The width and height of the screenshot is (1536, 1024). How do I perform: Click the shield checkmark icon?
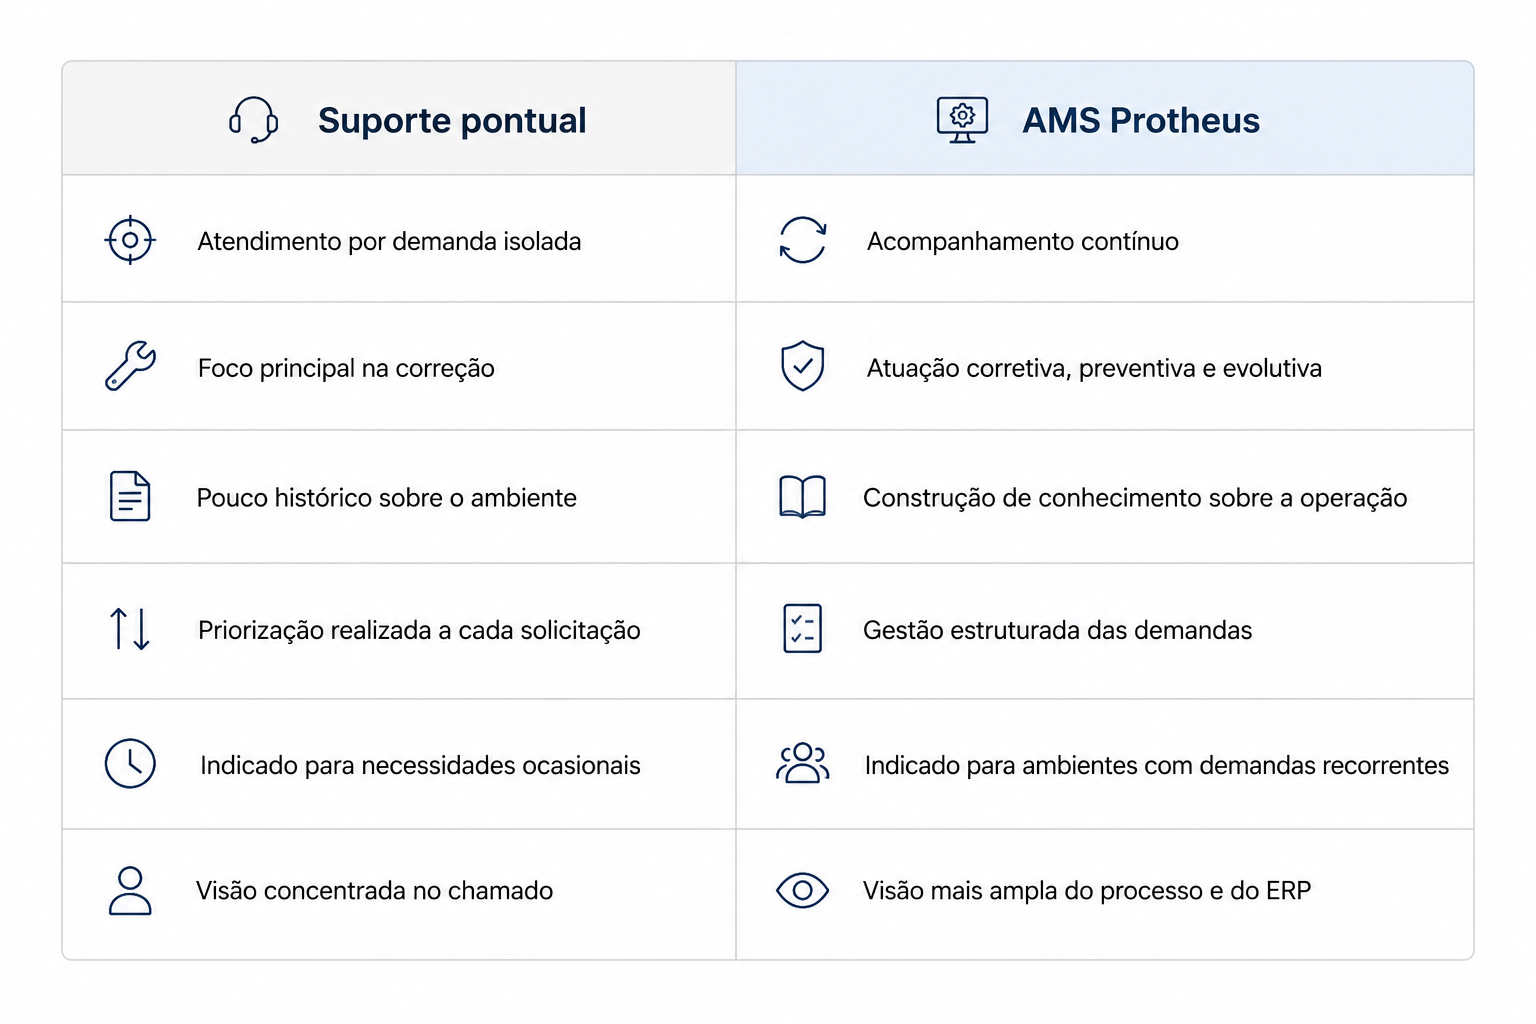pos(802,366)
